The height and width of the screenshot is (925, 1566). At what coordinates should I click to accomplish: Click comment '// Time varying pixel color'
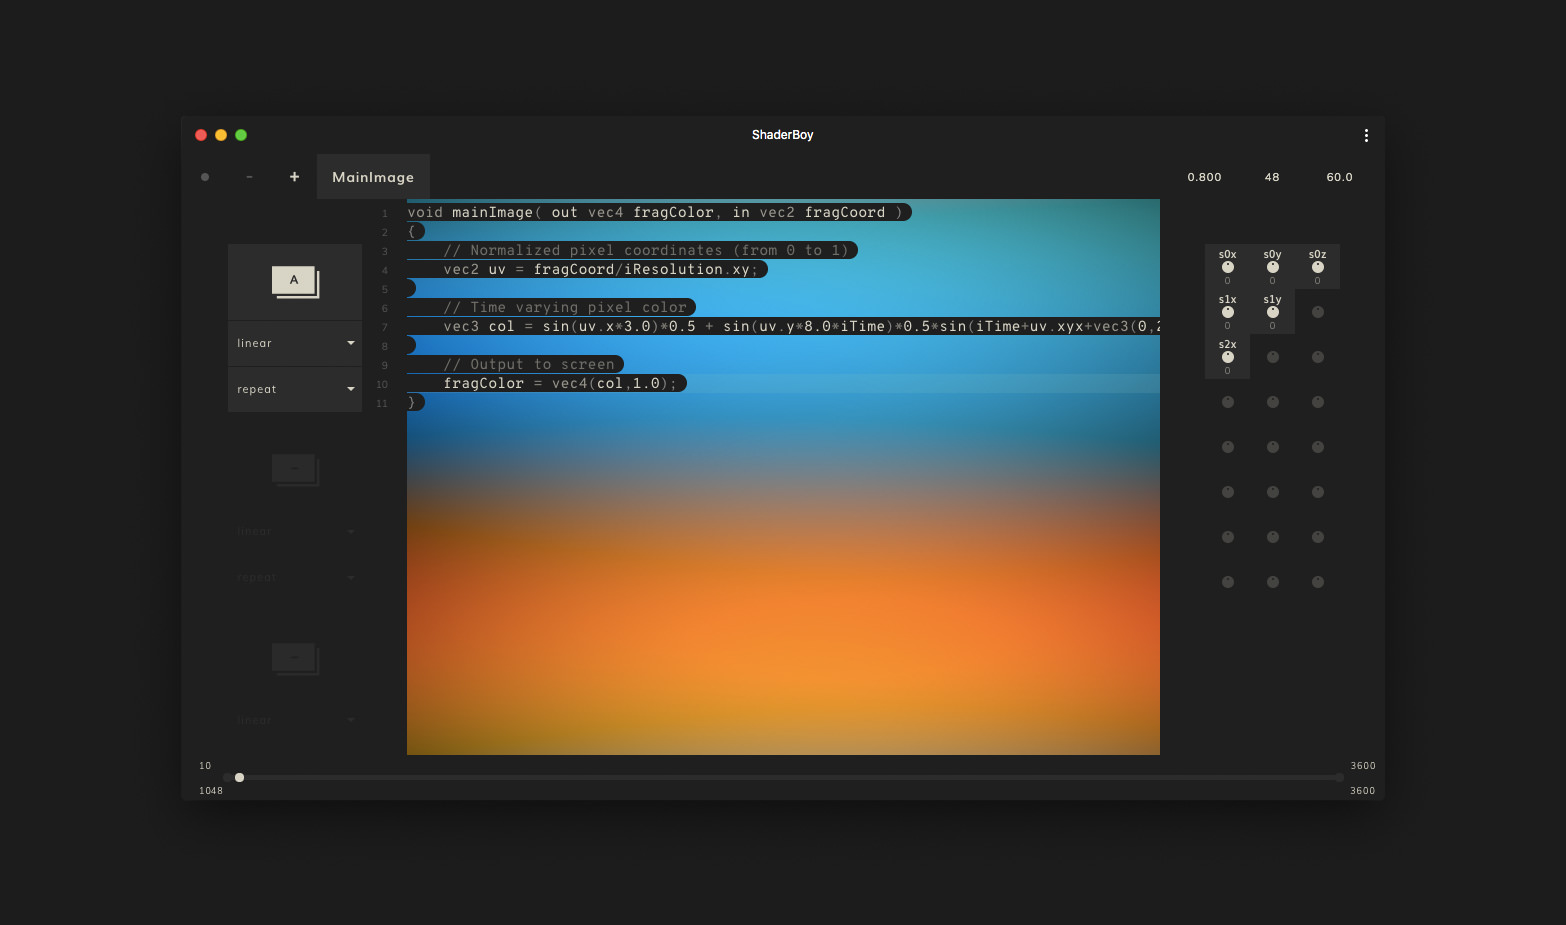(565, 307)
